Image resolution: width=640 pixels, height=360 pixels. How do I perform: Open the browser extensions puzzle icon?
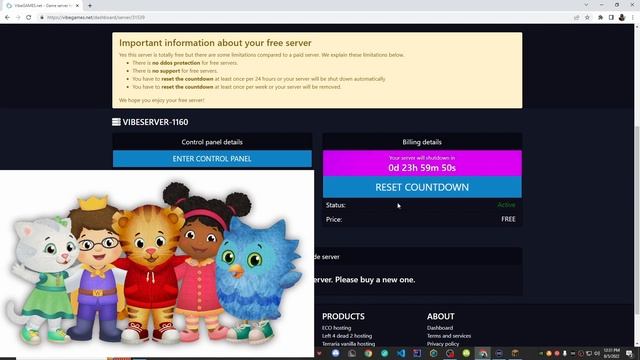(x=600, y=18)
